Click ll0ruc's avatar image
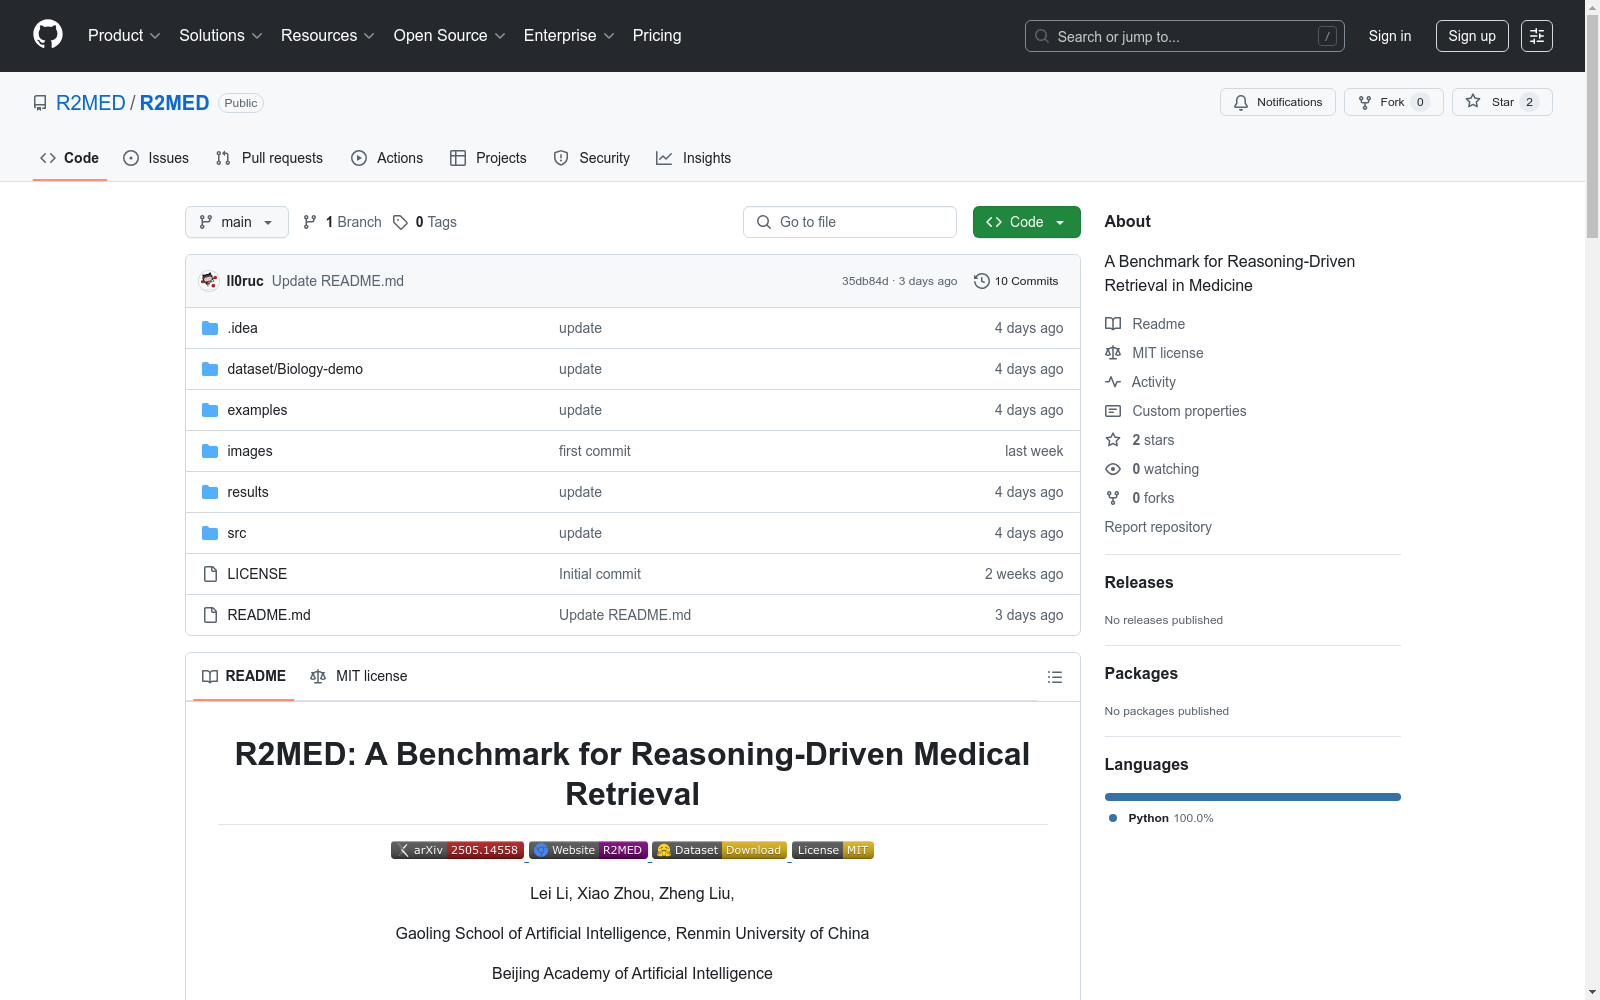Screen dimensions: 1600x1000 (209, 281)
